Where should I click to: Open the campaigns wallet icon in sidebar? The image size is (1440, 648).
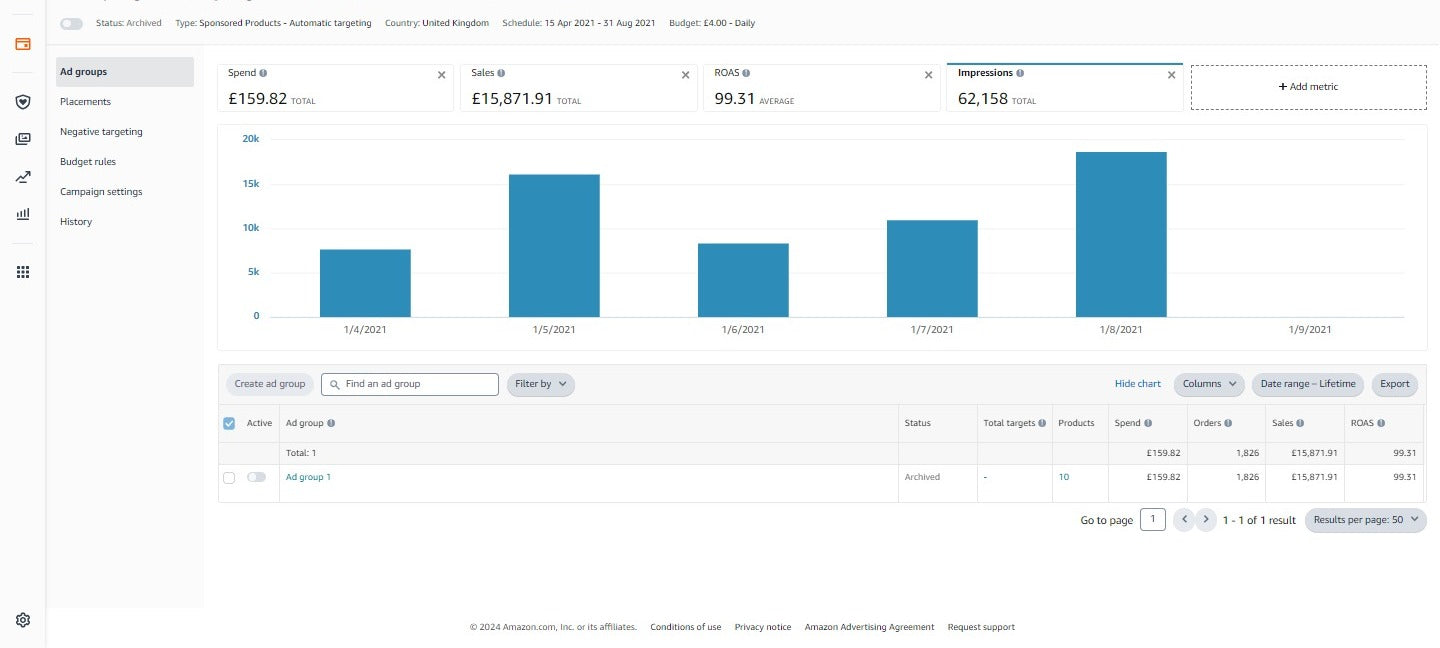[22, 44]
